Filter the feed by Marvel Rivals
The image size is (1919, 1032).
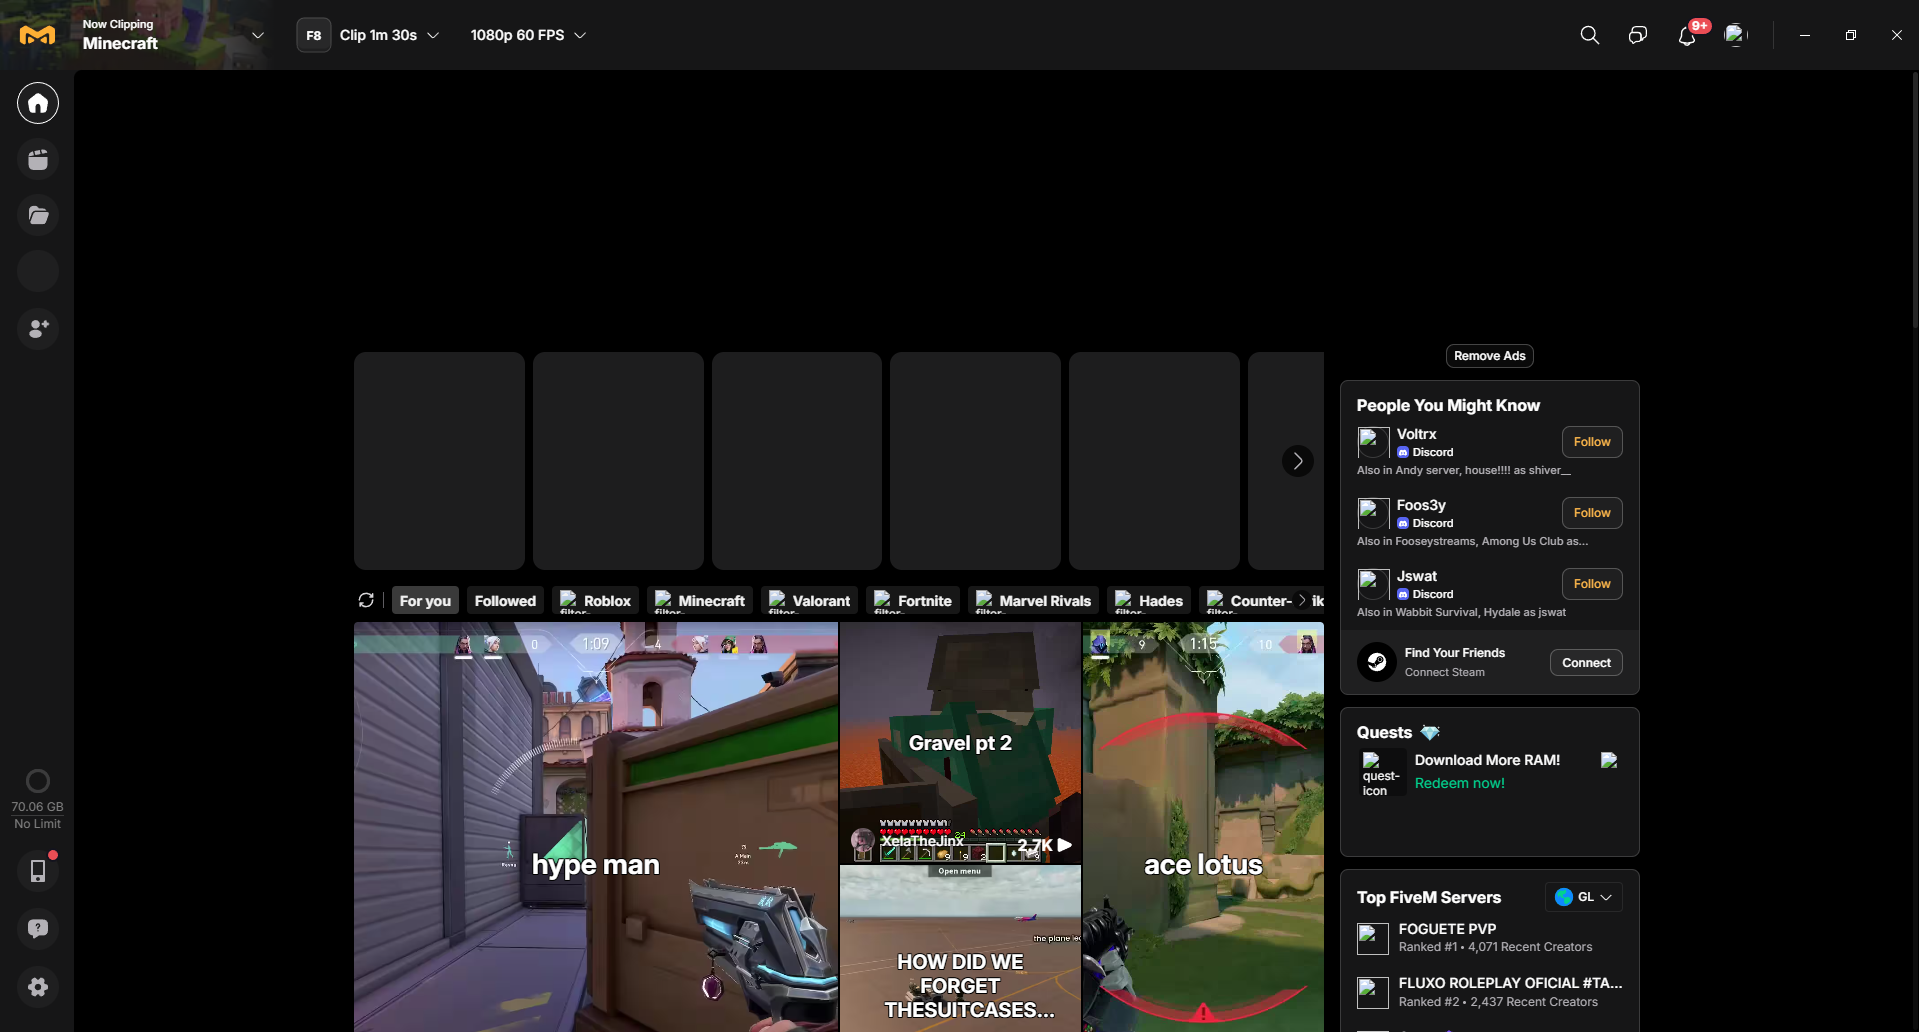pos(1033,600)
